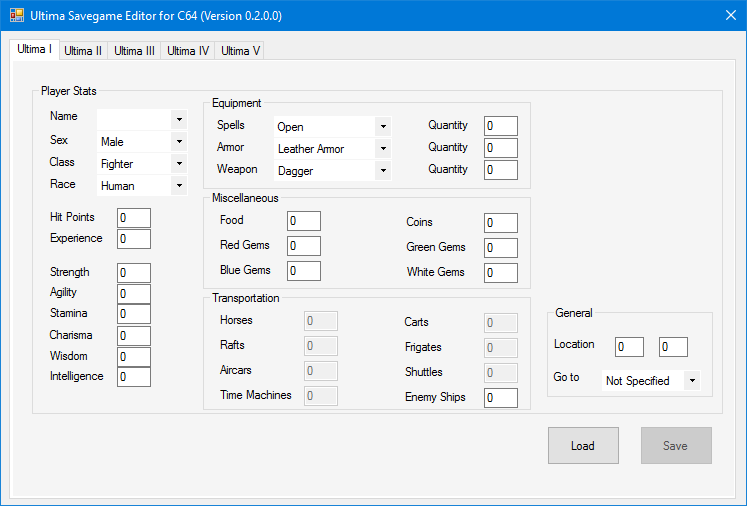This screenshot has height=506, width=747.
Task: Focus the Red Gems field
Action: click(304, 246)
